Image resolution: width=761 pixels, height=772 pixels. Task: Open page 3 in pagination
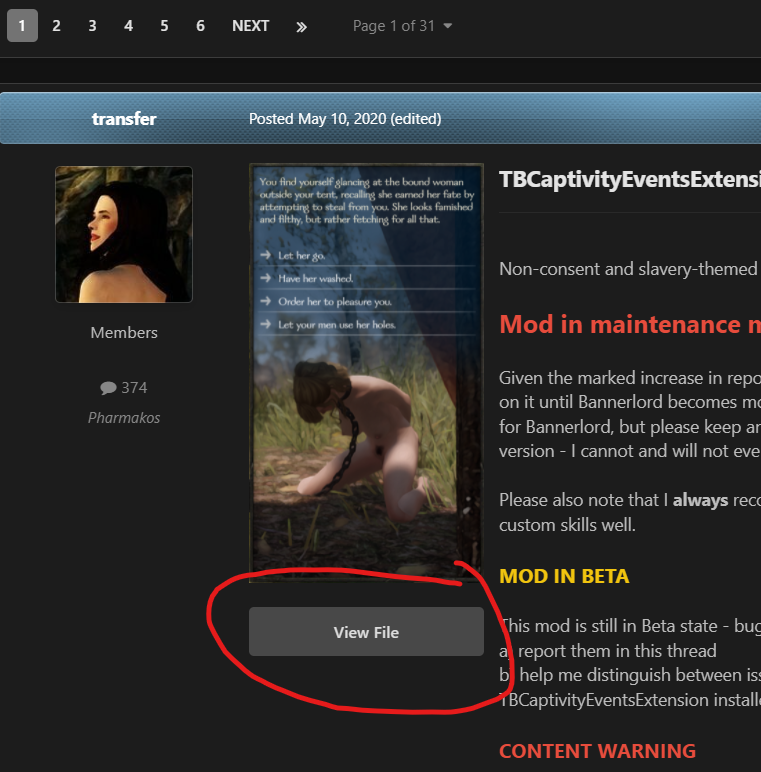(x=93, y=26)
